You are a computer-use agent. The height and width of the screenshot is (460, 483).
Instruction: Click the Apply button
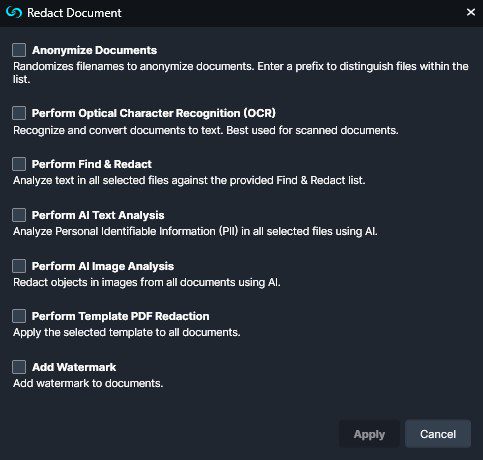pos(369,434)
